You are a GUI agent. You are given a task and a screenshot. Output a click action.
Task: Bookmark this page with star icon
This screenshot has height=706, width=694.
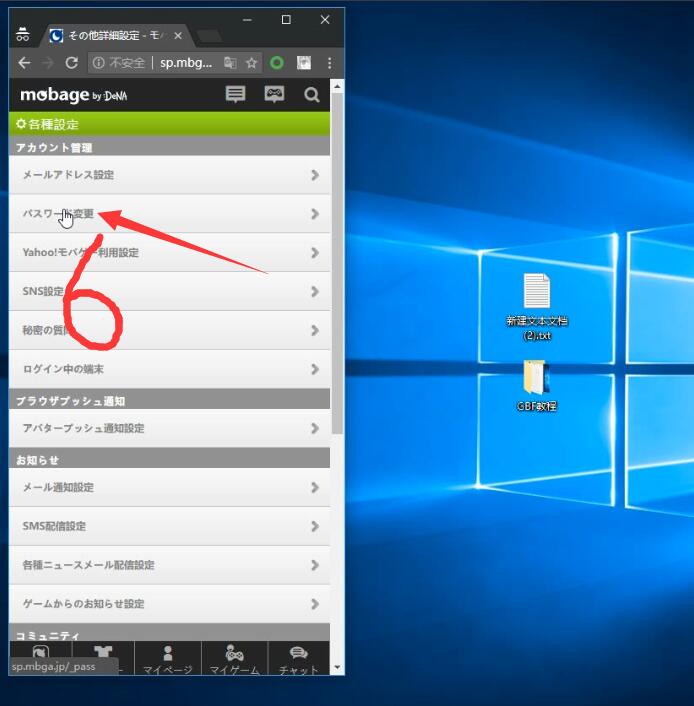pyautogui.click(x=251, y=63)
